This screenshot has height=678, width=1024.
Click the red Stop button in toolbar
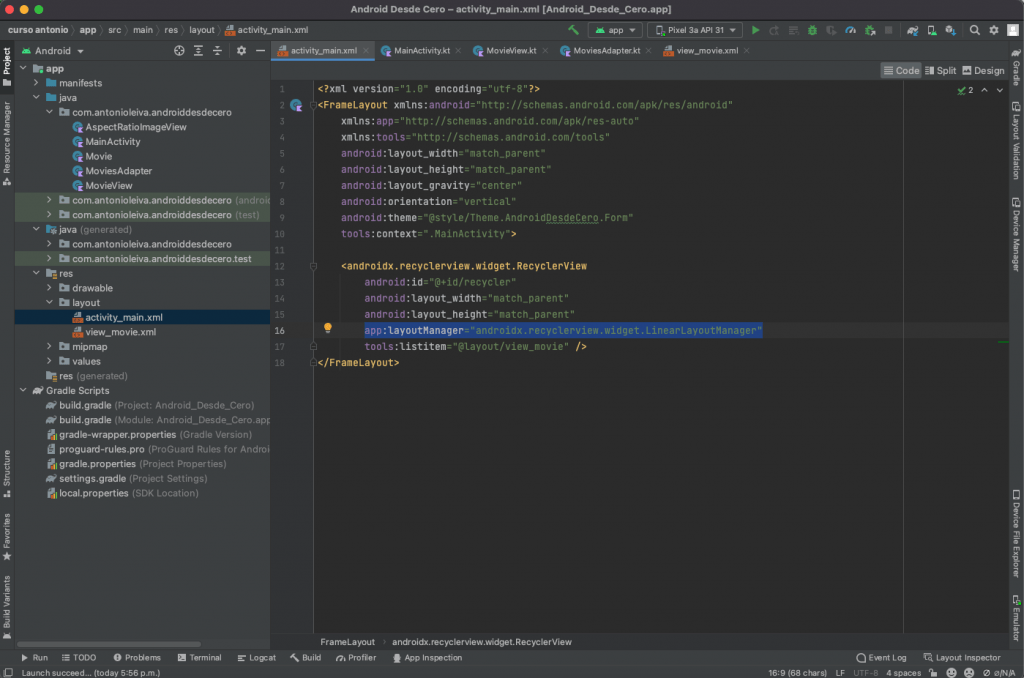(888, 30)
